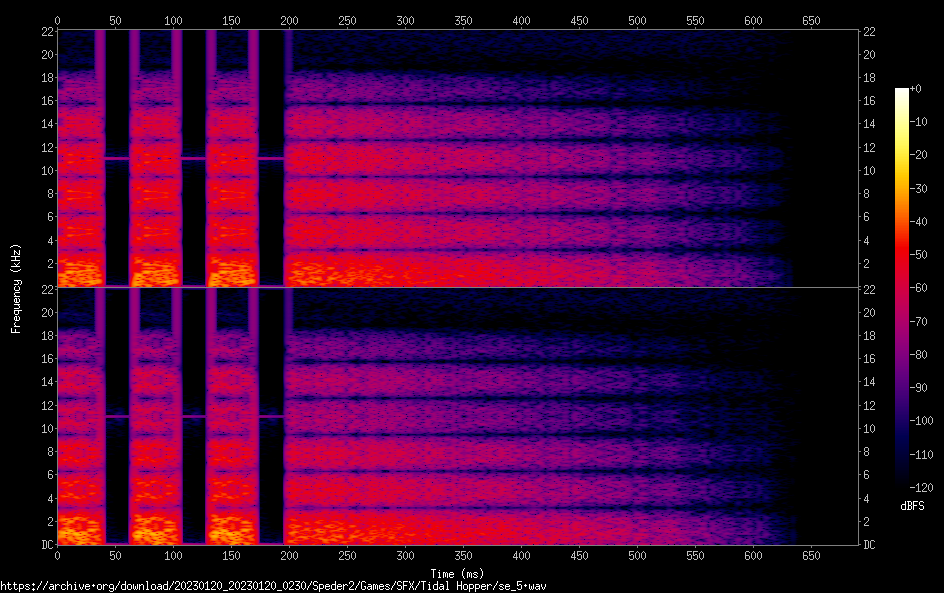Screen dimensions: 944x593
Task: Click the DC label on the right axis
Action: coord(870,545)
